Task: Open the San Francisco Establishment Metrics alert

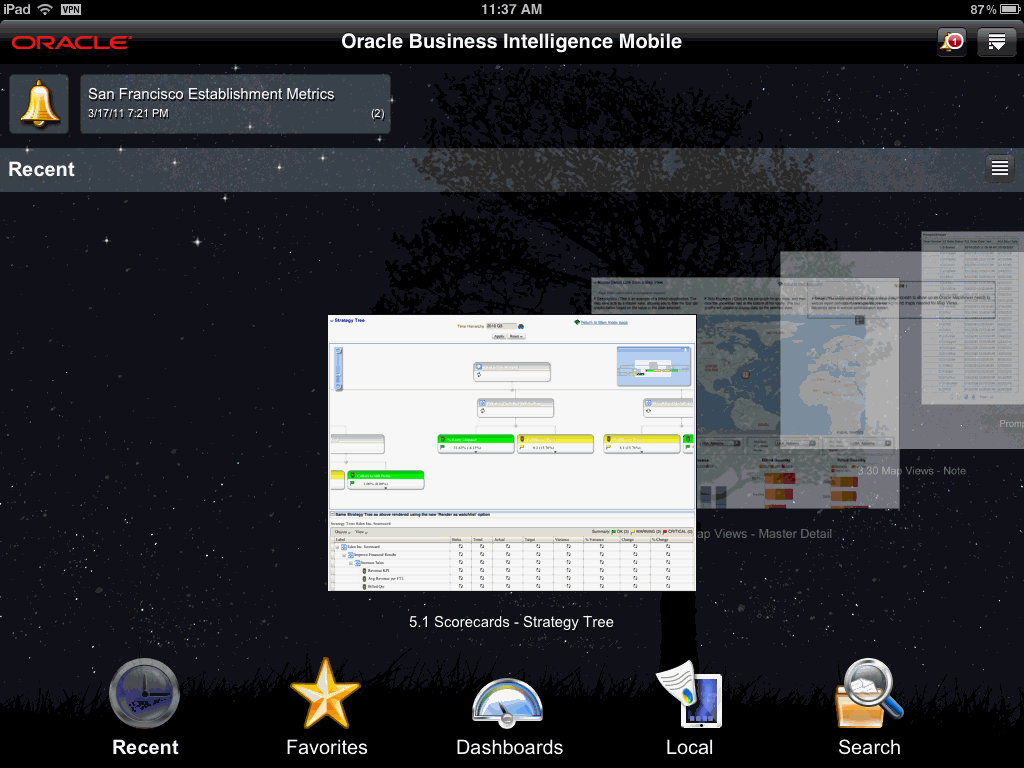Action: click(235, 103)
